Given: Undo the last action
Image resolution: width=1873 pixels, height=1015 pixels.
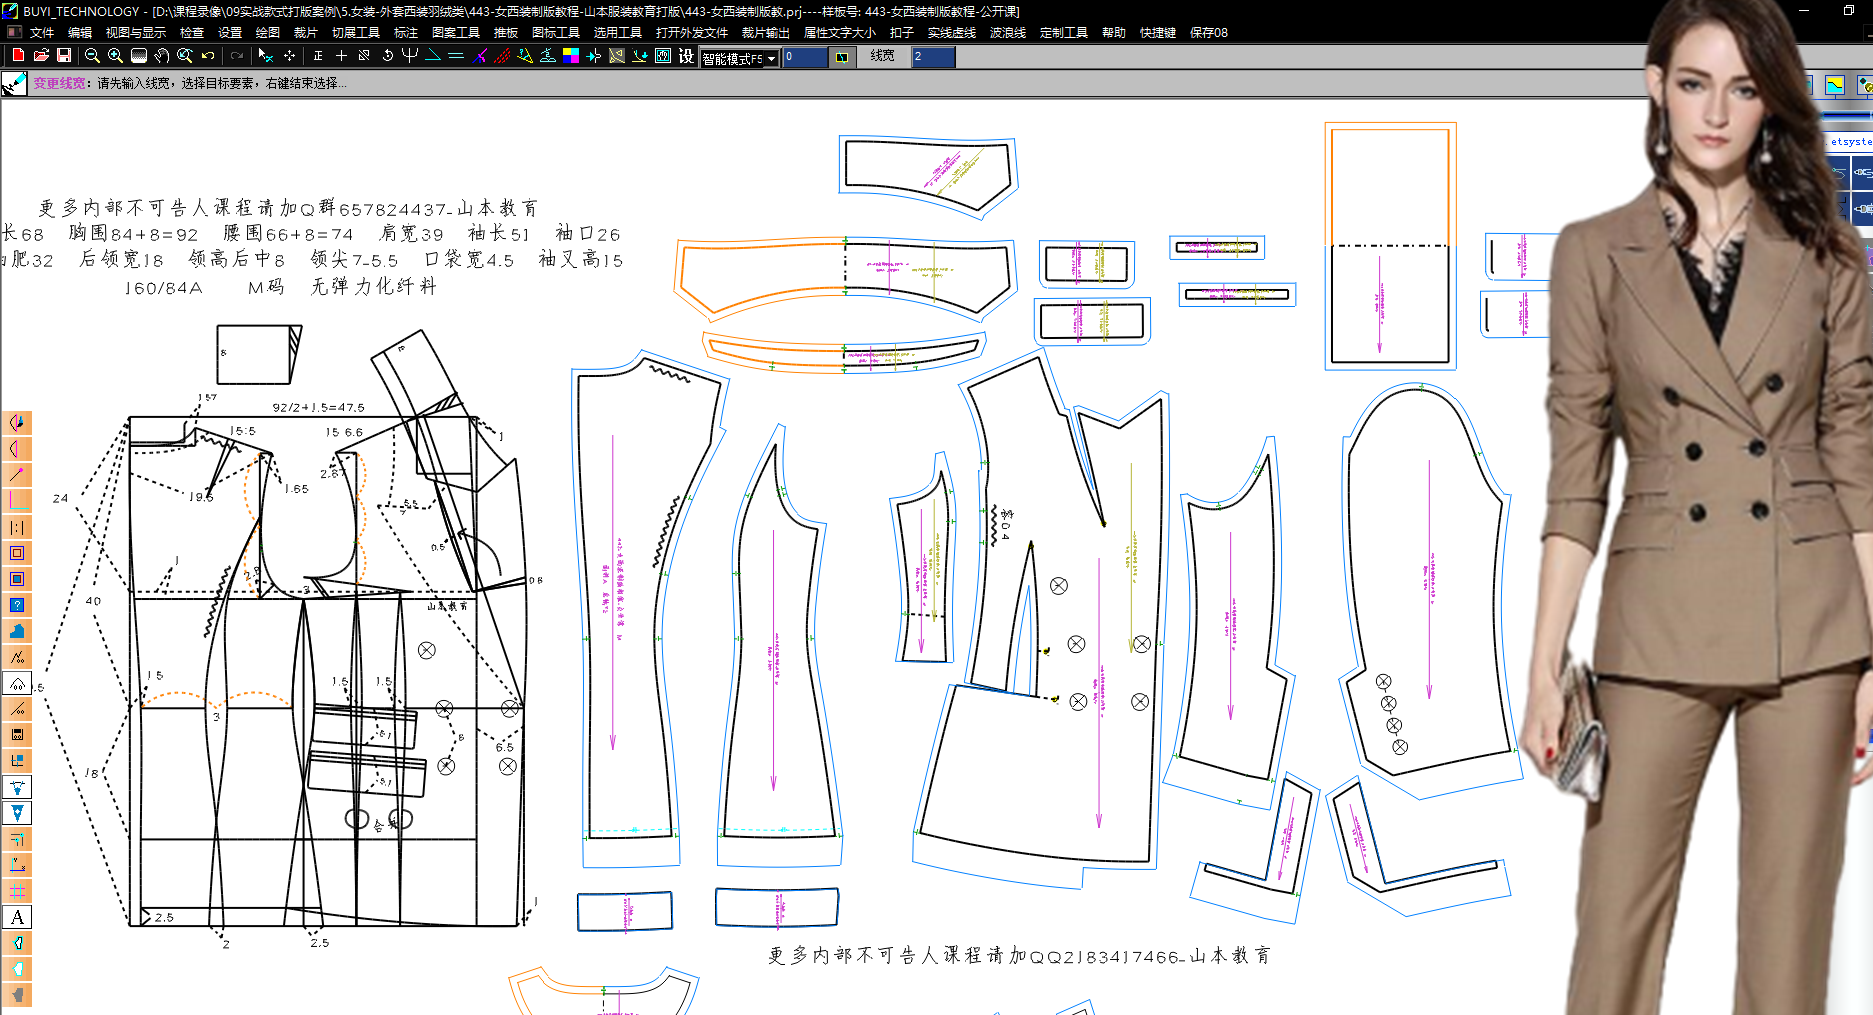Looking at the screenshot, I should (206, 56).
